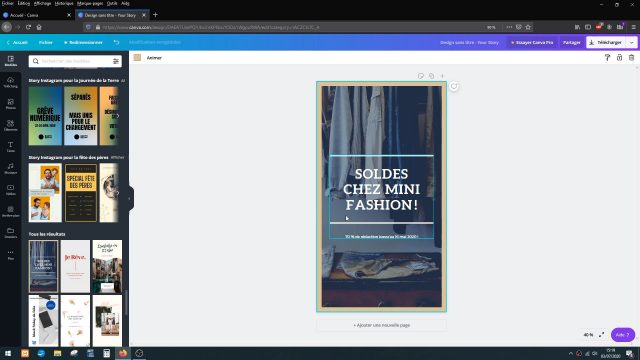Open Outils menu in Firefox
640x360 pixels.
[112, 3]
